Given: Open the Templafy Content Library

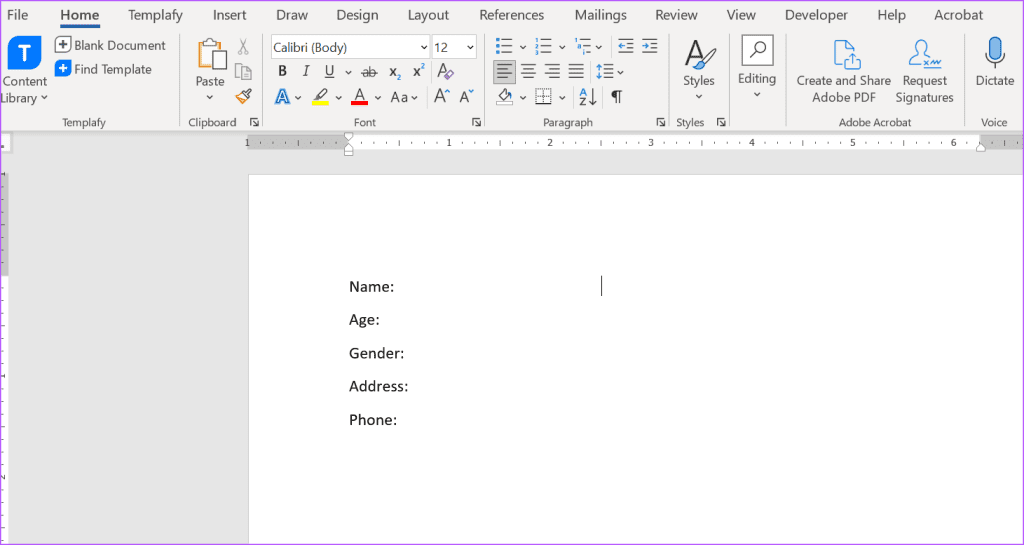Looking at the screenshot, I should (x=24, y=70).
